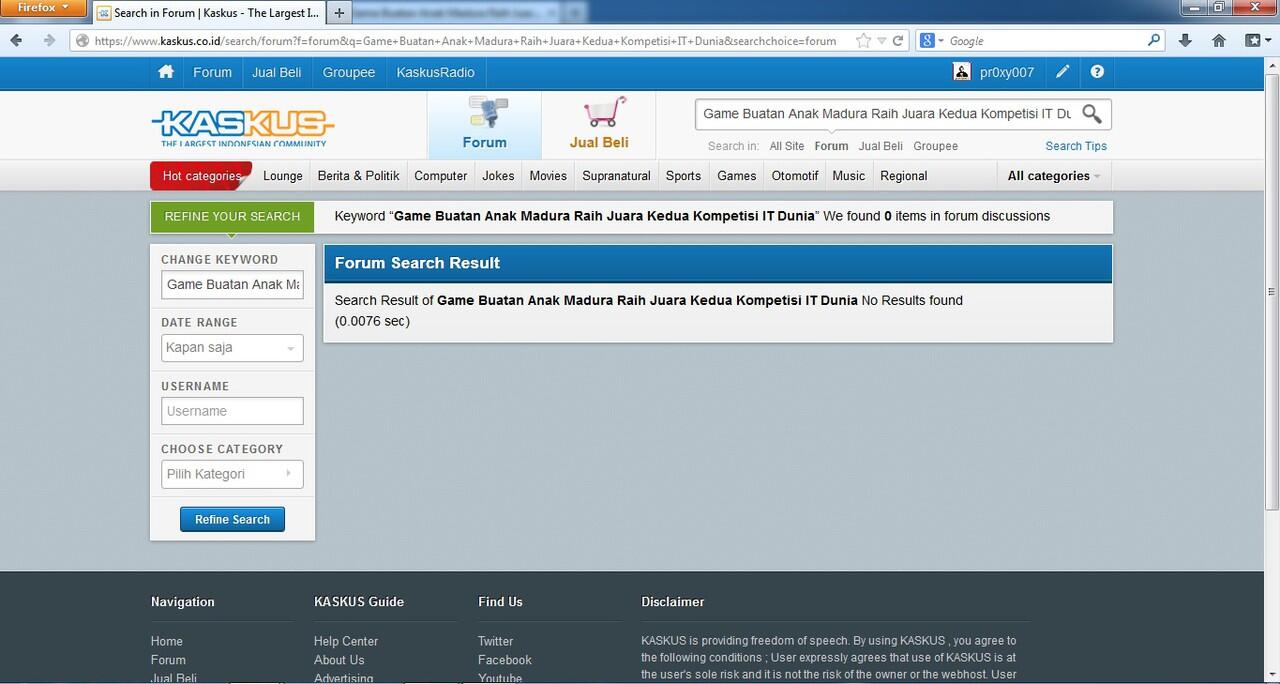This screenshot has width=1280, height=684.
Task: Open the Google search engine dropdown
Action: tap(931, 41)
